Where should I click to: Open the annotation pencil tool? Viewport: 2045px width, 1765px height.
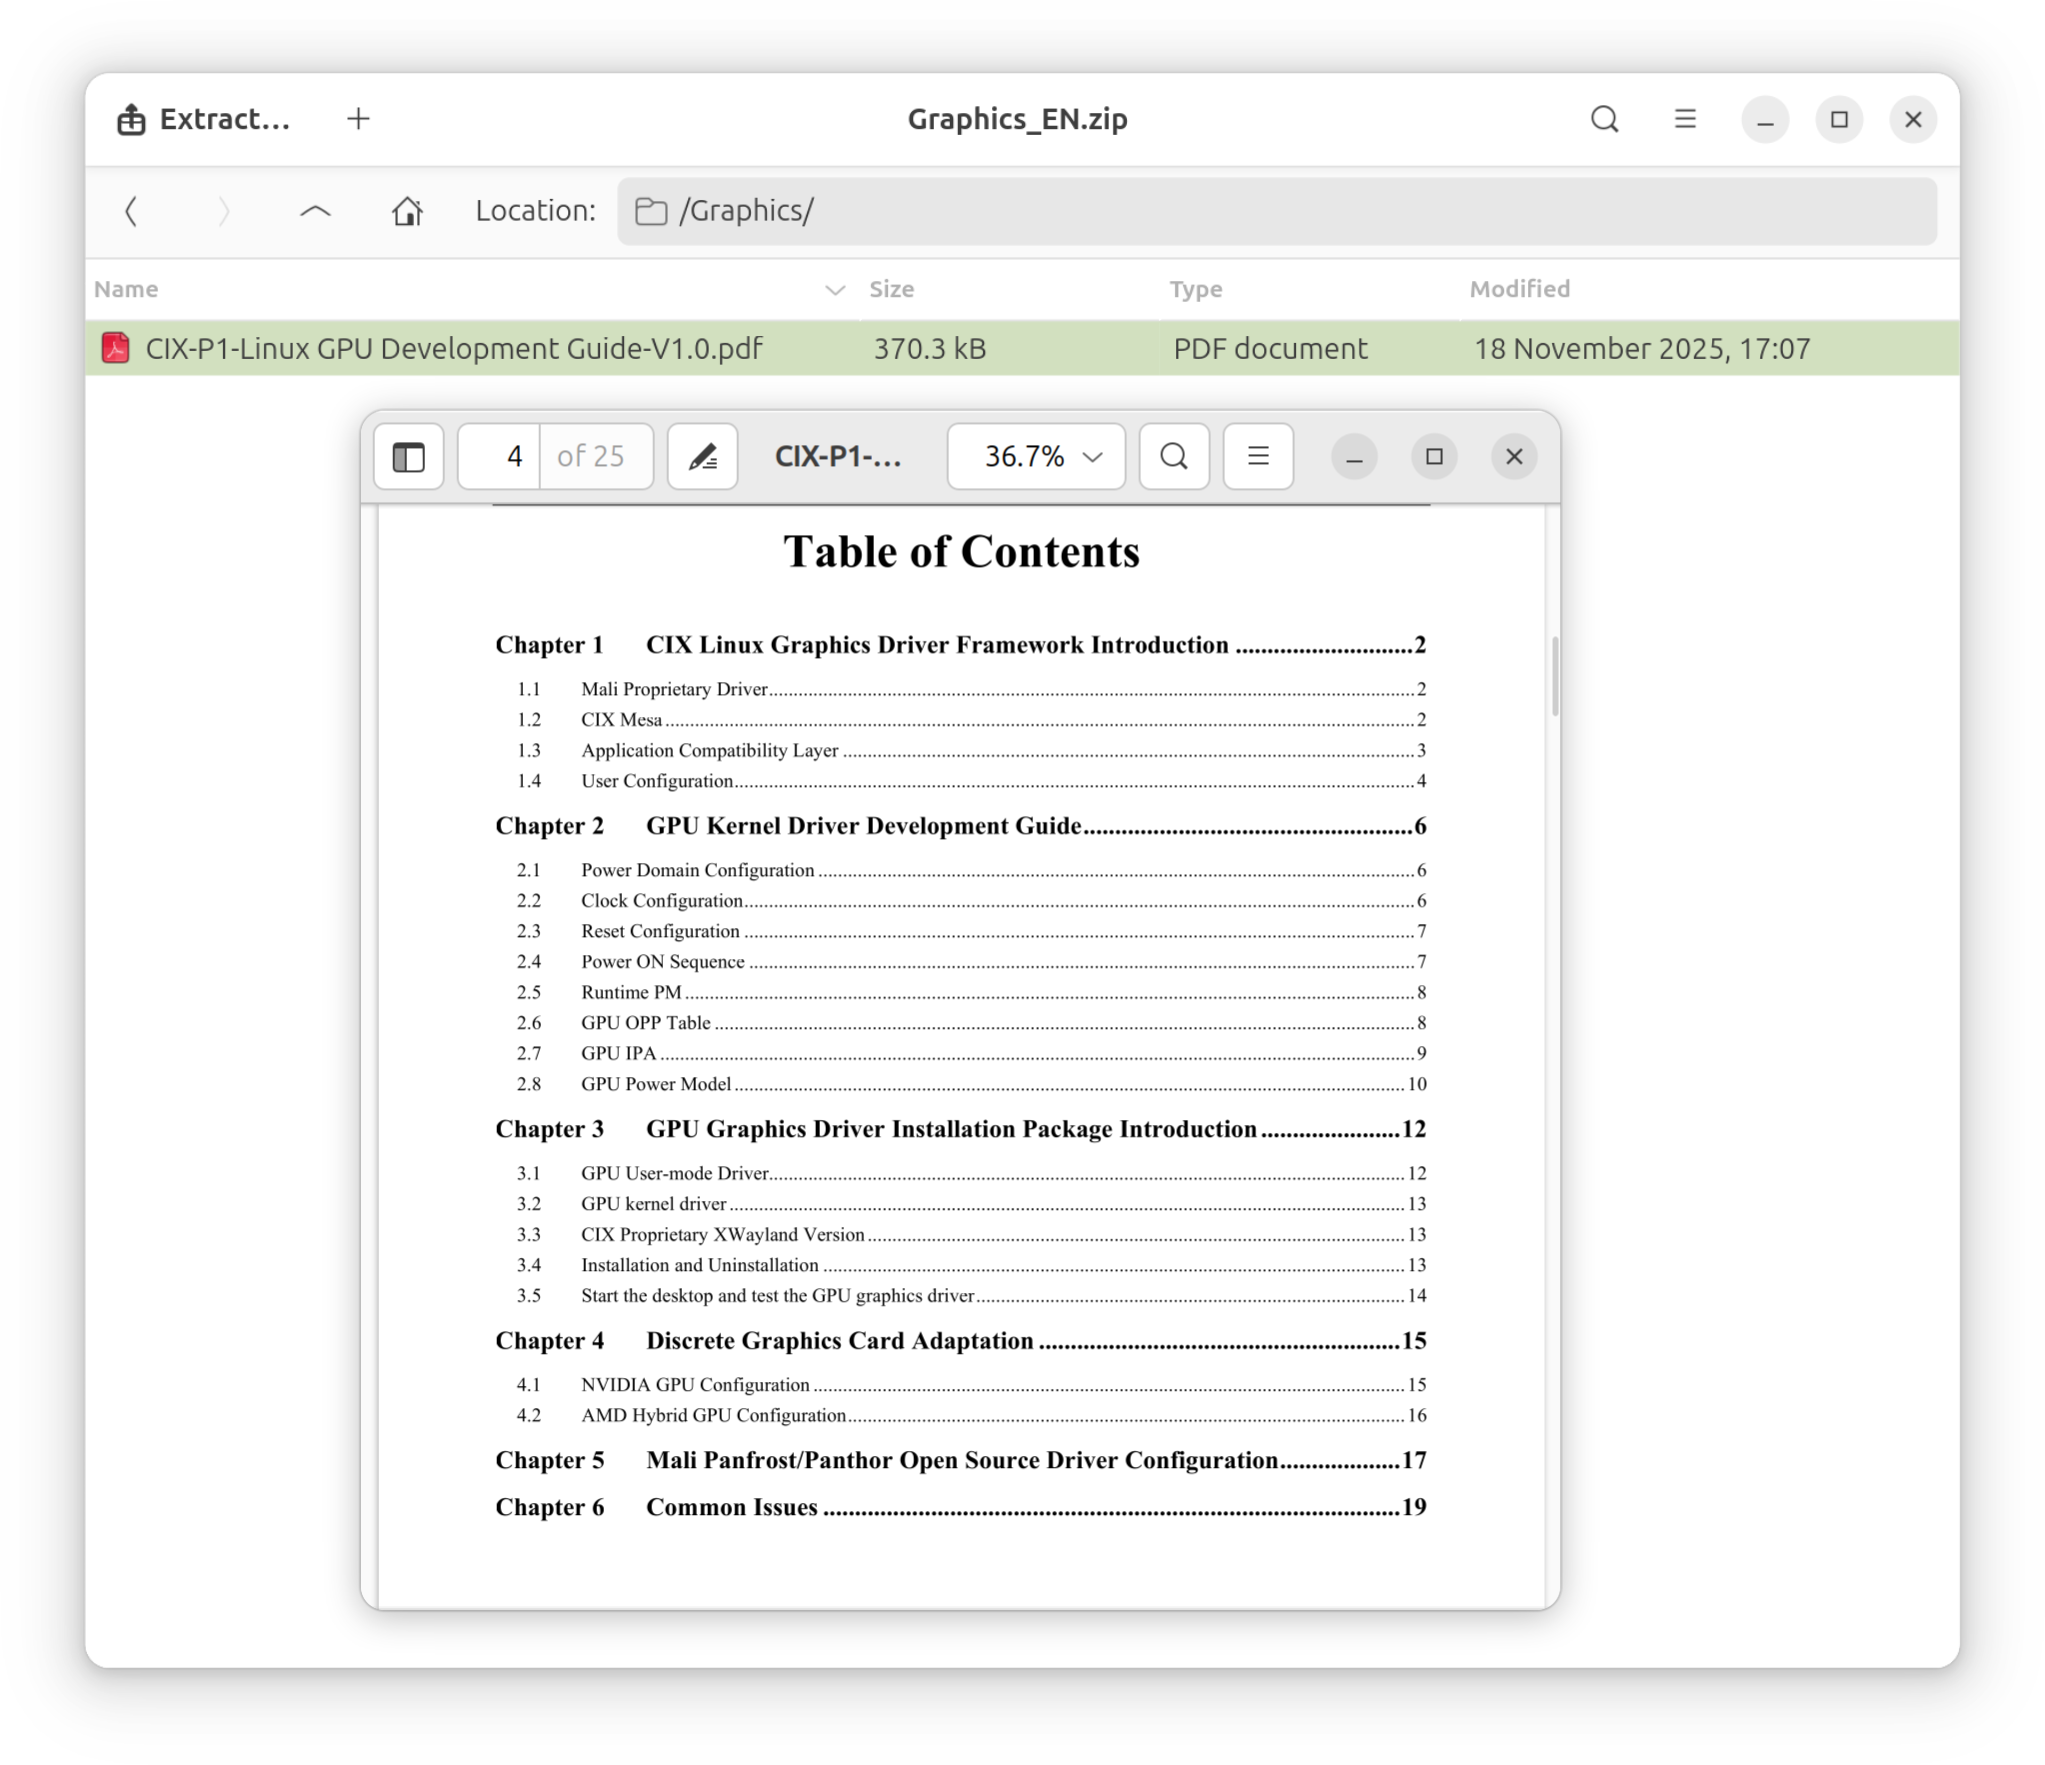click(x=702, y=457)
